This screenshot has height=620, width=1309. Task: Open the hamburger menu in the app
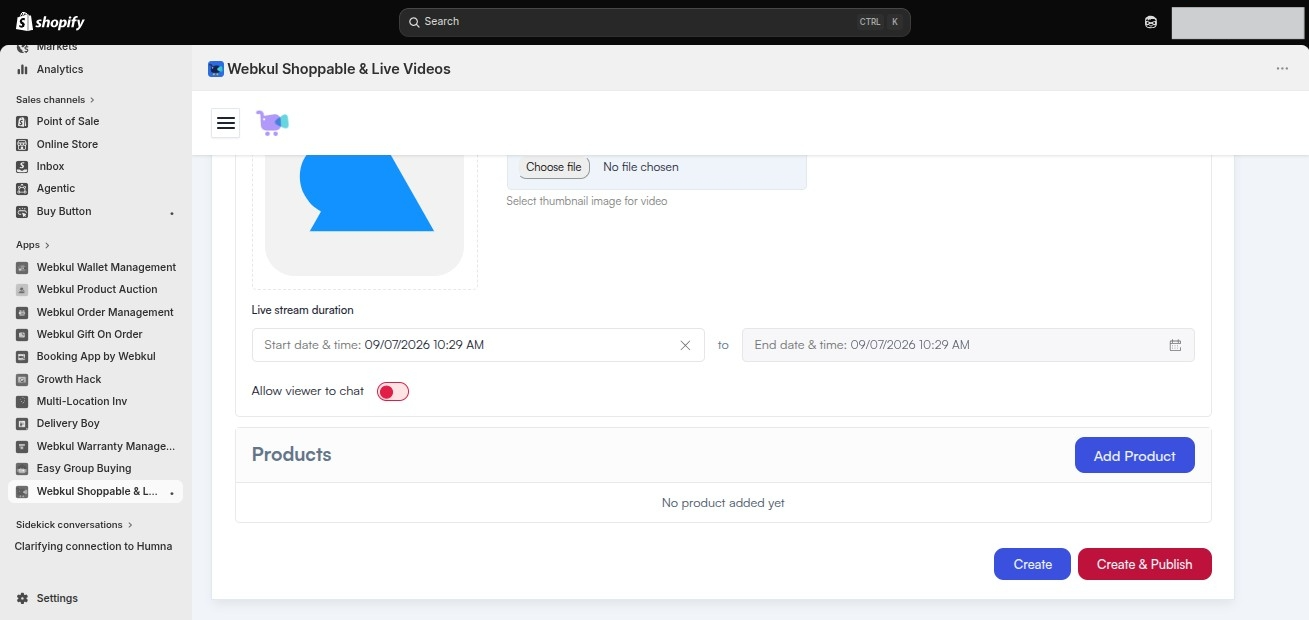click(x=226, y=123)
